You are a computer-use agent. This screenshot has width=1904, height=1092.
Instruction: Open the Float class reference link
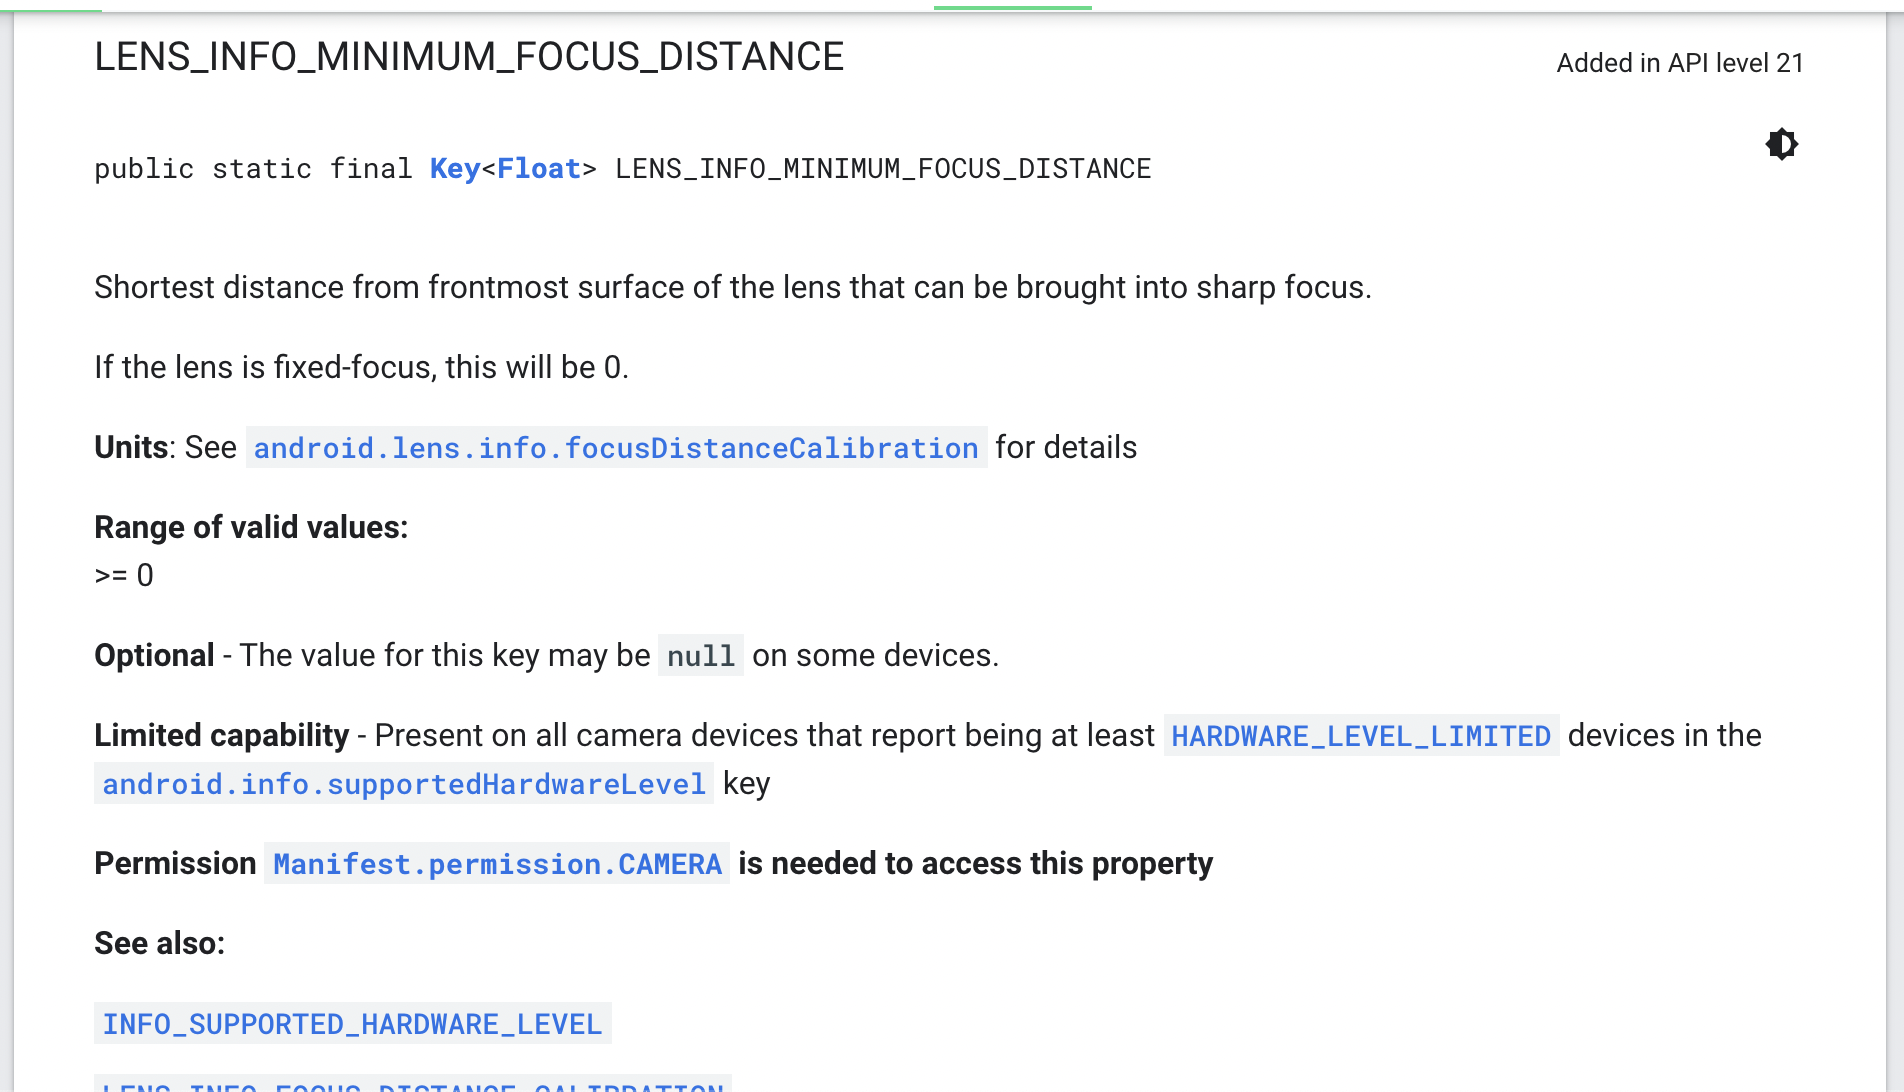pos(539,168)
